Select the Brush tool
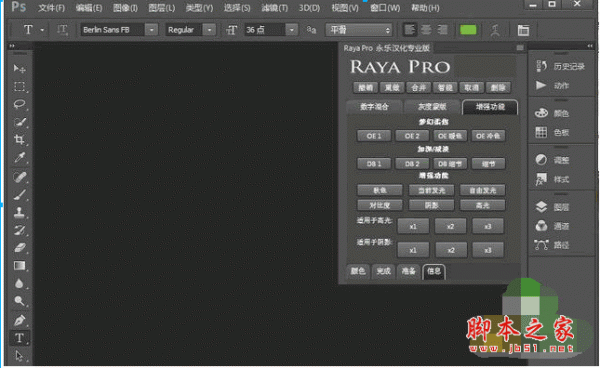 click(19, 195)
